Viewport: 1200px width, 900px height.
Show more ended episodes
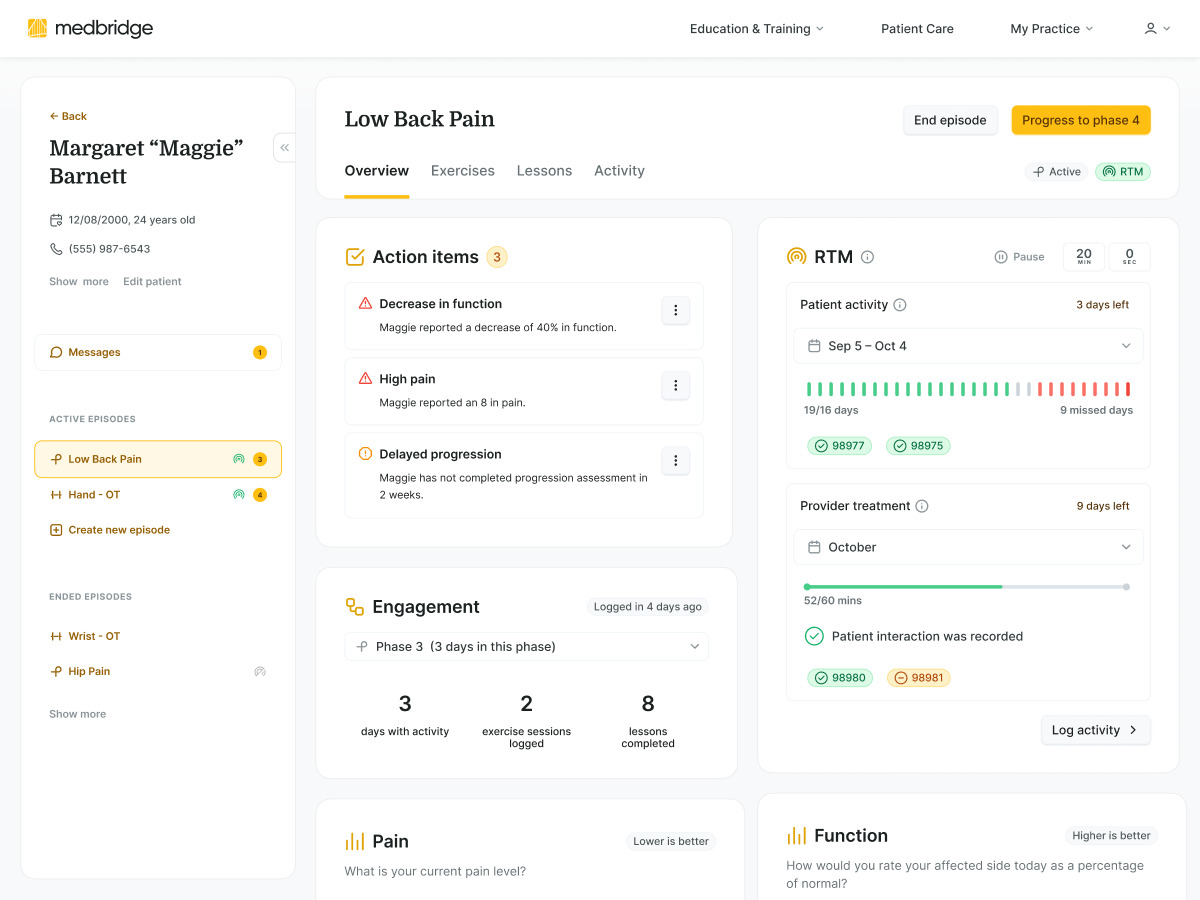(x=77, y=714)
